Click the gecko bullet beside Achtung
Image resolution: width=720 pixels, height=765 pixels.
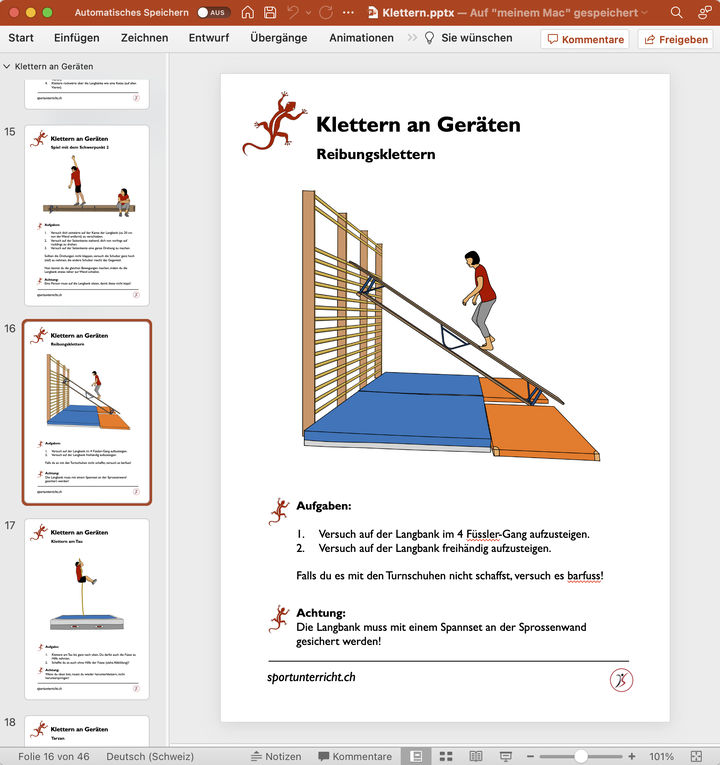279,619
